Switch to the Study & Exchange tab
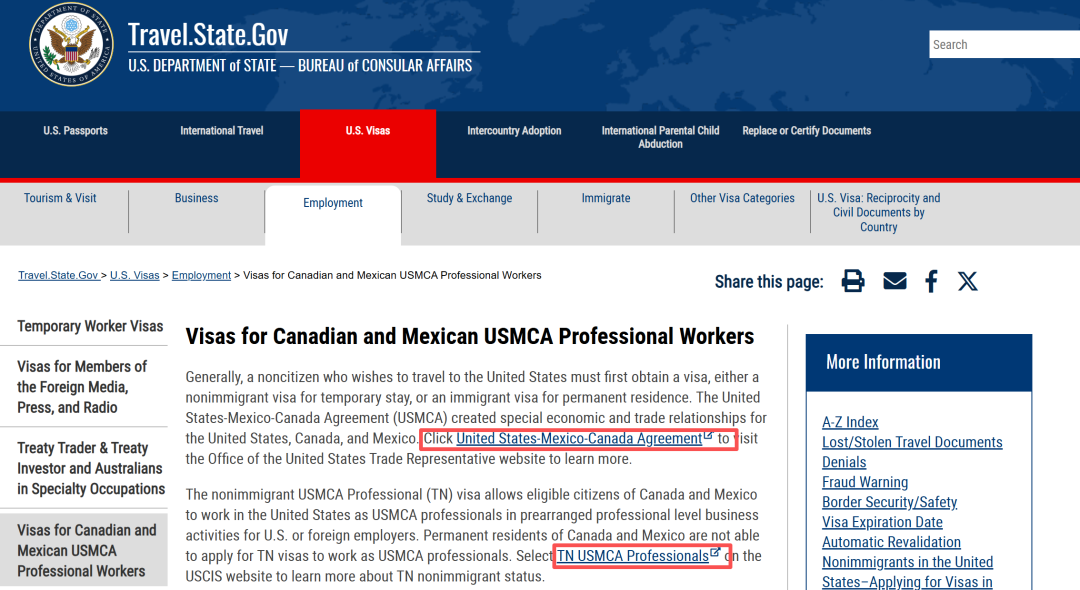The height and width of the screenshot is (590, 1080). pos(469,198)
